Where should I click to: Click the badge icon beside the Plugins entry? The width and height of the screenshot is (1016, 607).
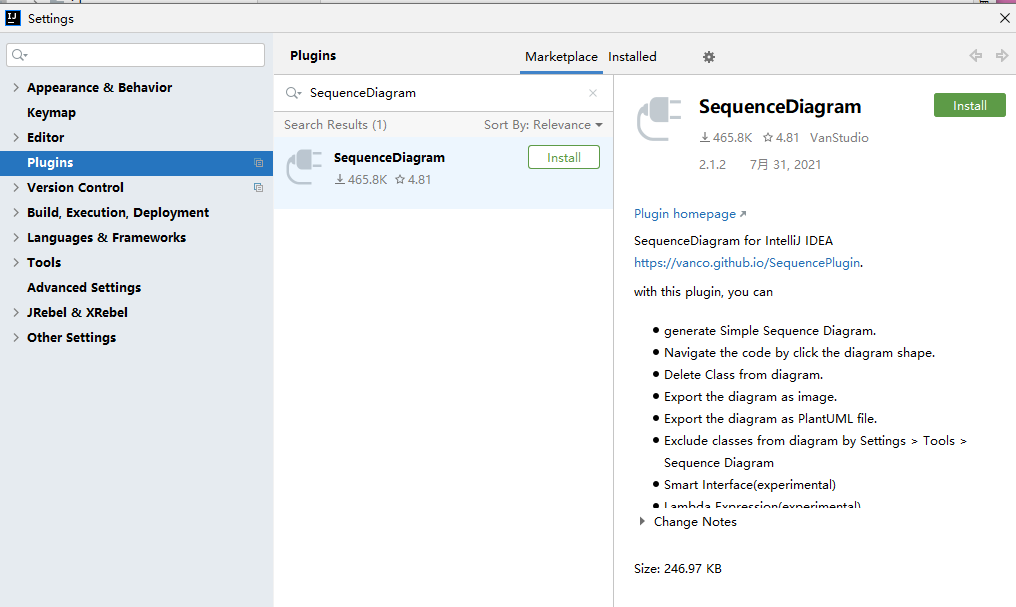pos(258,162)
